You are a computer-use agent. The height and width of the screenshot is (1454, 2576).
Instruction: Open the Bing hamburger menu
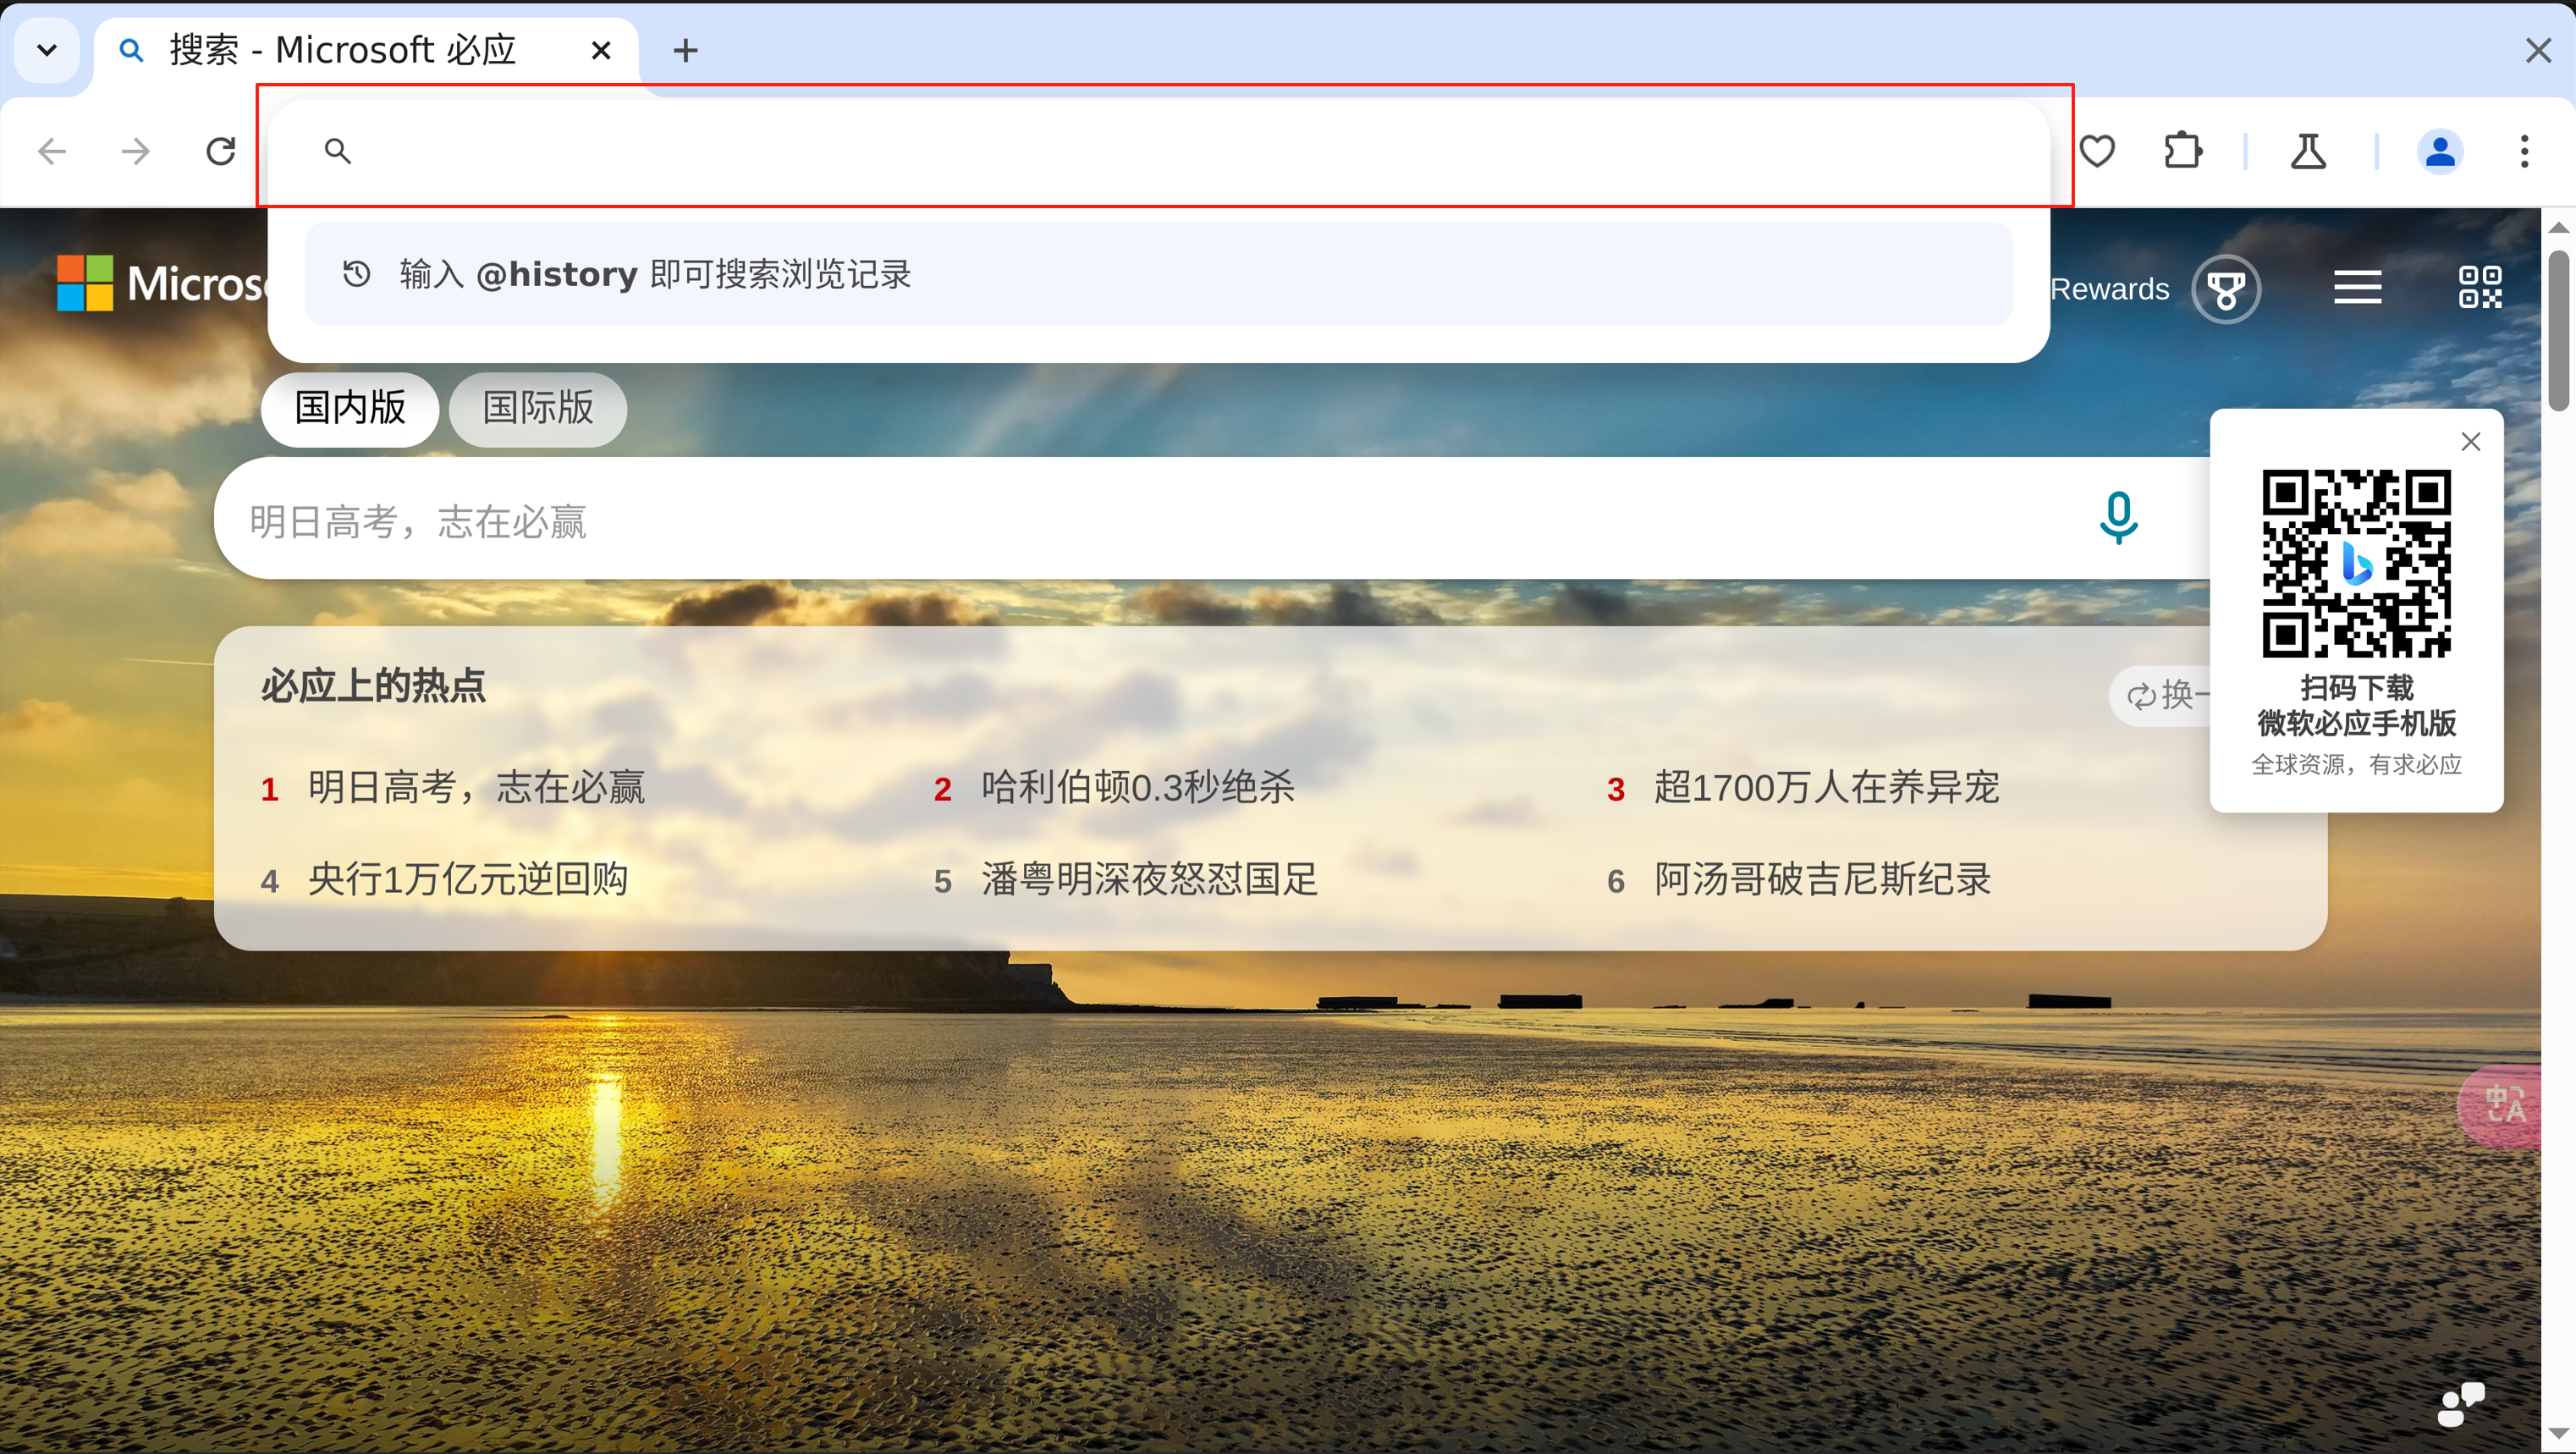coord(2358,288)
